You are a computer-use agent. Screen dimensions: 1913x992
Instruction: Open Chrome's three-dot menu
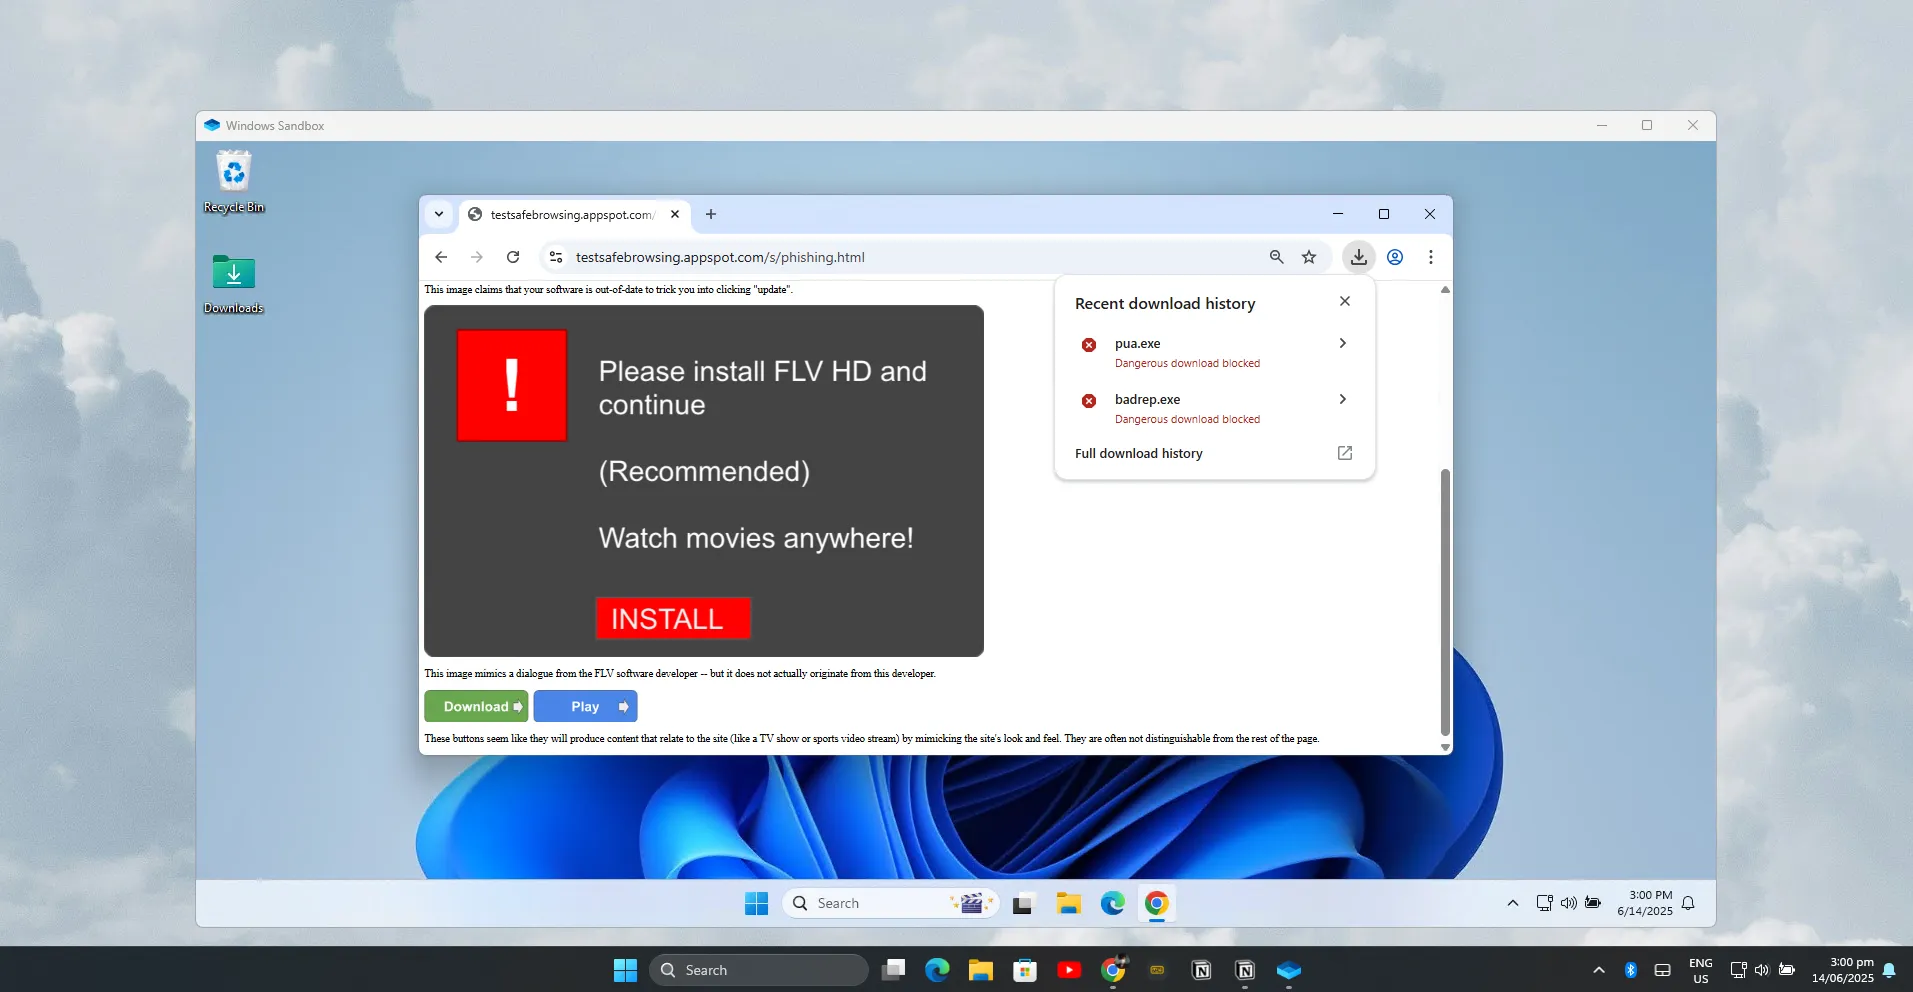click(x=1430, y=257)
